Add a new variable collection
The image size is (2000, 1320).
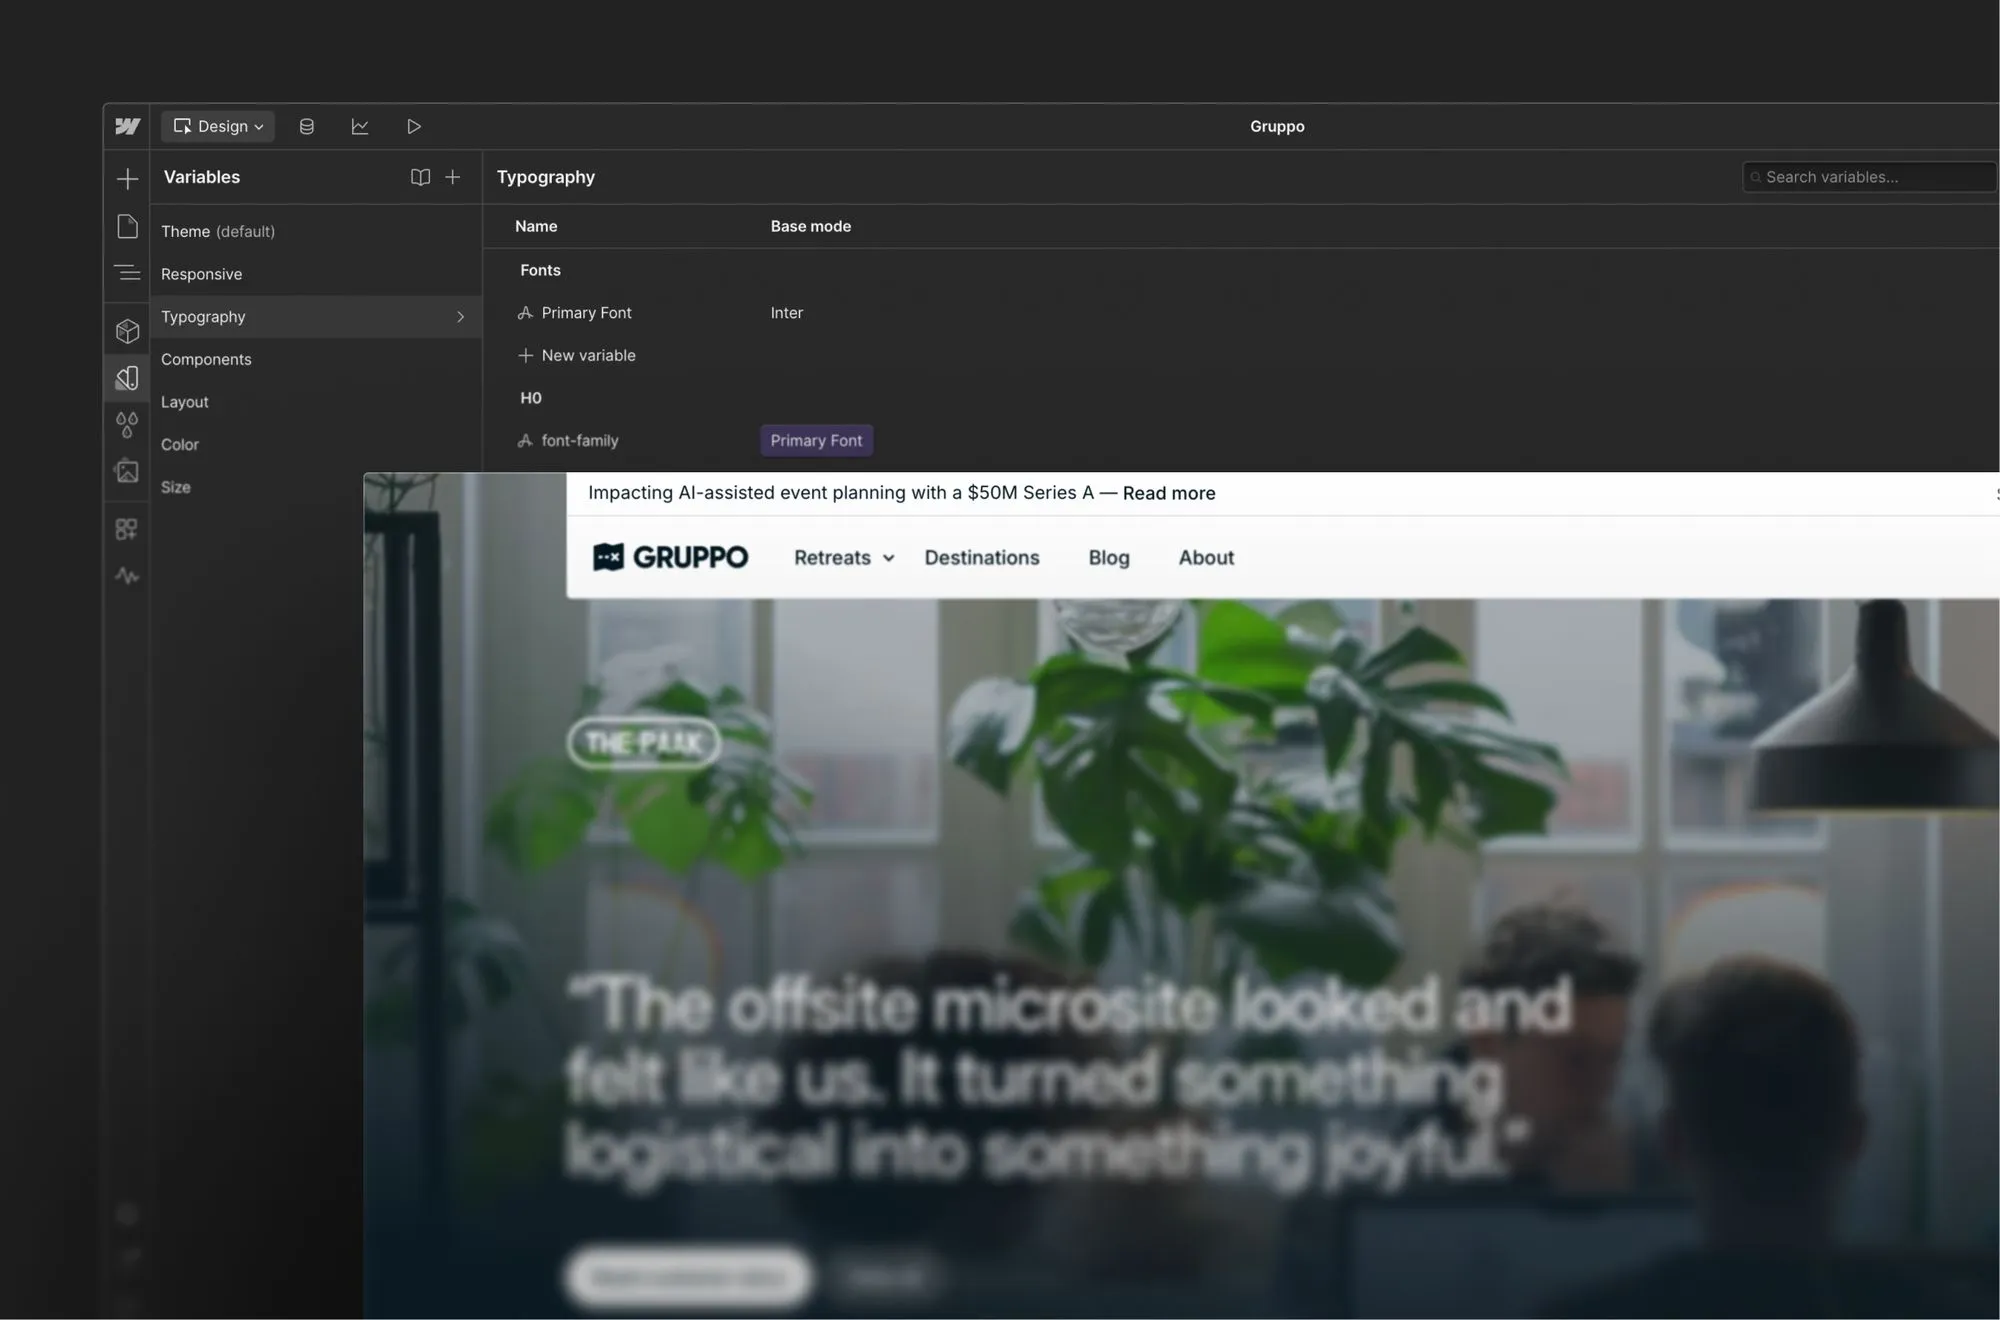453,177
